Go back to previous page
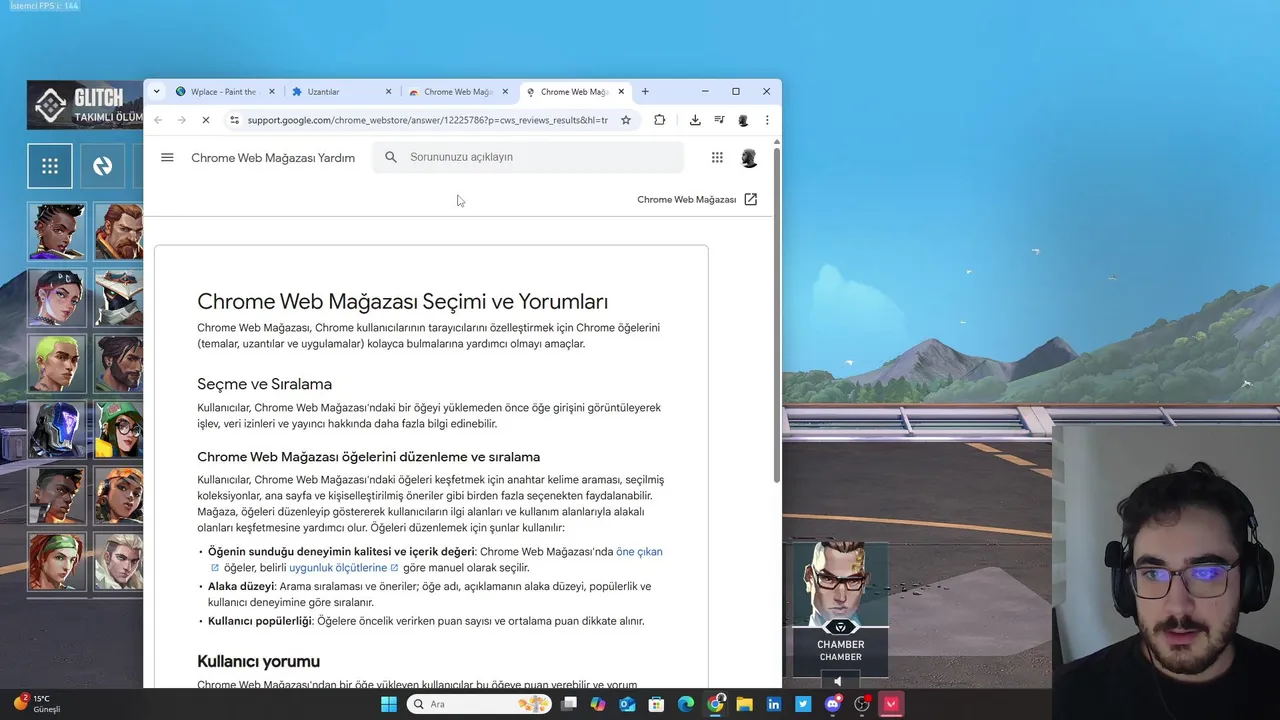The height and width of the screenshot is (720, 1280). click(158, 120)
